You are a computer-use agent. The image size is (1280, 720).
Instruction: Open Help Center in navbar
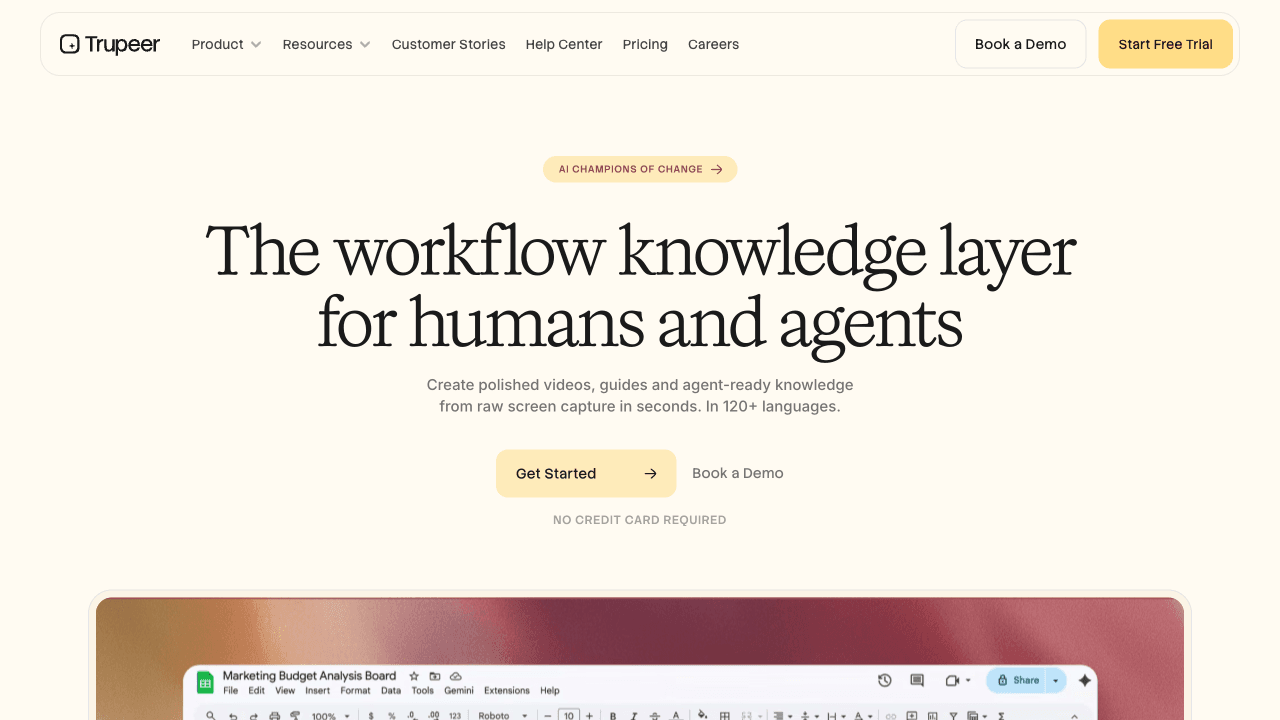(x=564, y=44)
